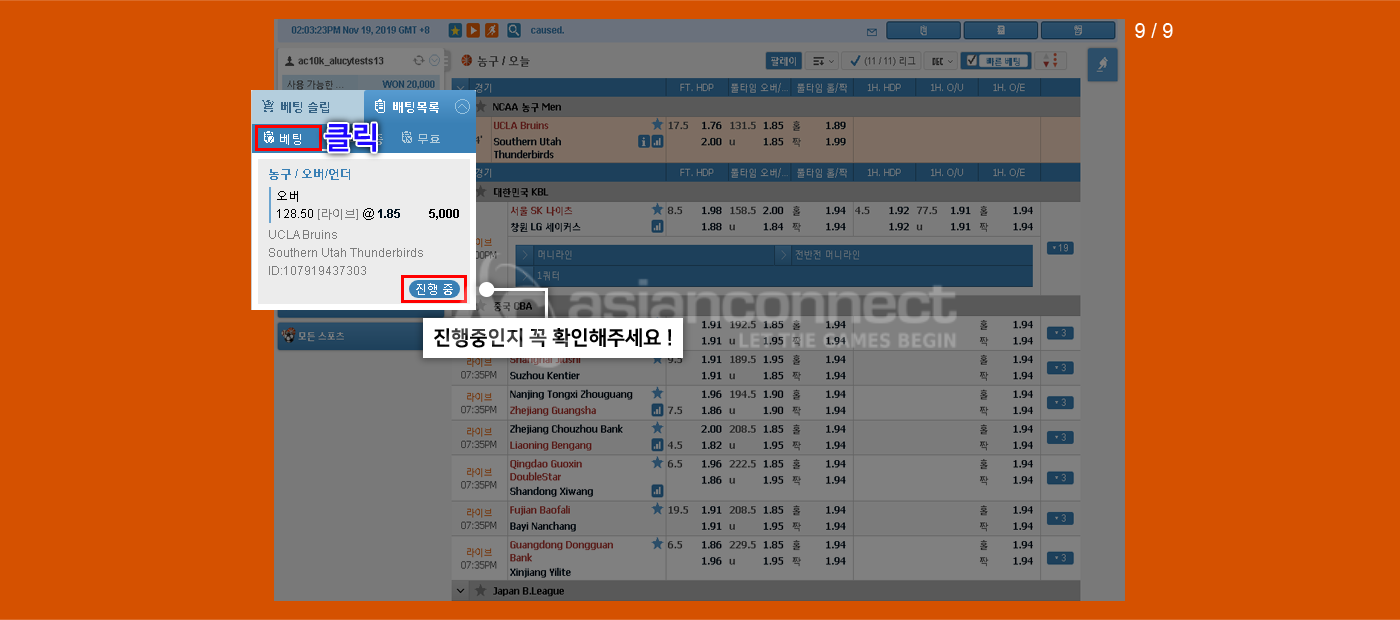Click first blue button in top-right header

pos(923,30)
